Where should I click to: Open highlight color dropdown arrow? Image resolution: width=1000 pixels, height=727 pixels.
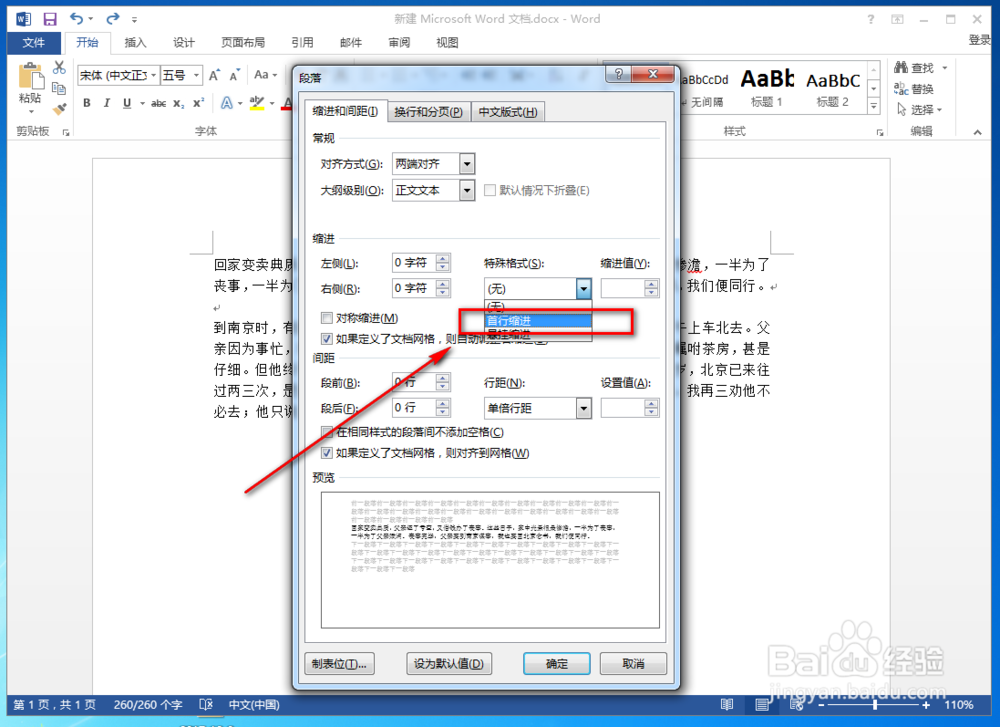[x=272, y=103]
